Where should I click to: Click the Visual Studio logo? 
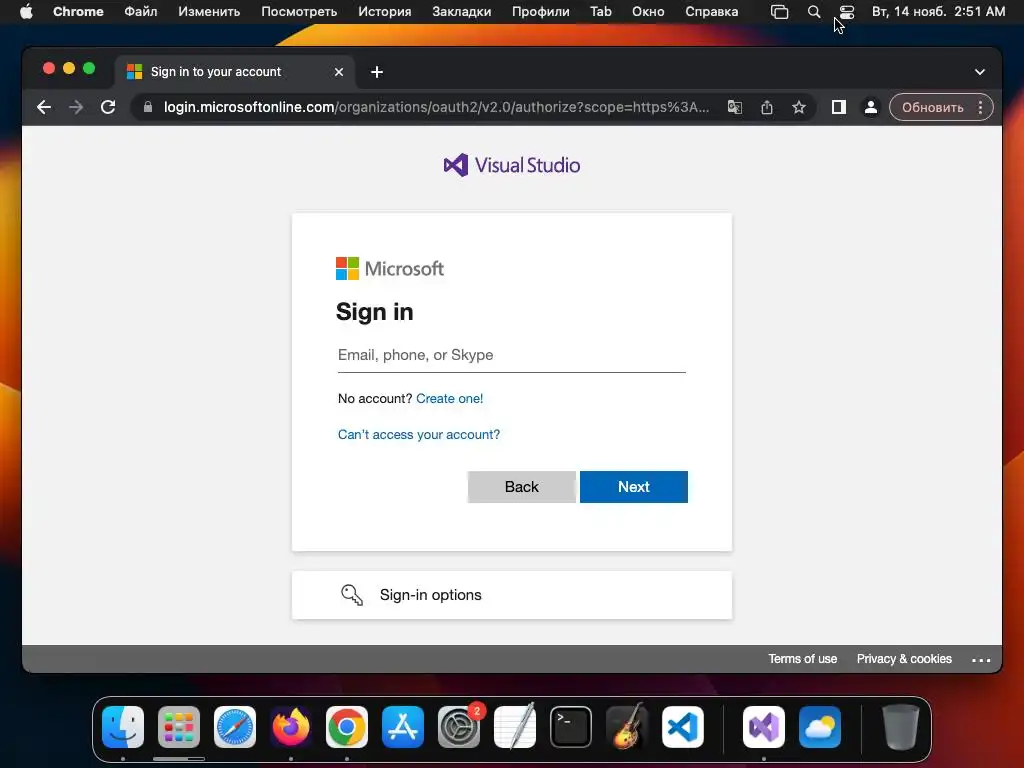click(511, 165)
